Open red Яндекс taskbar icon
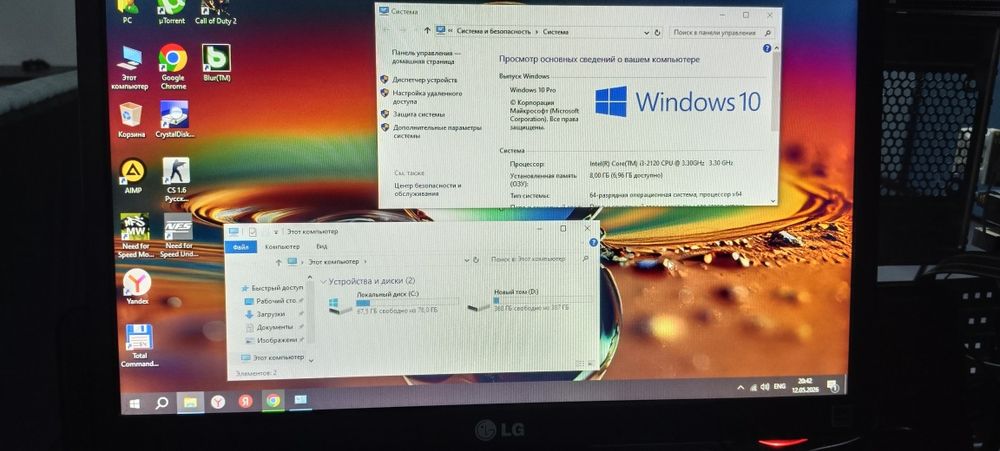 [246, 401]
